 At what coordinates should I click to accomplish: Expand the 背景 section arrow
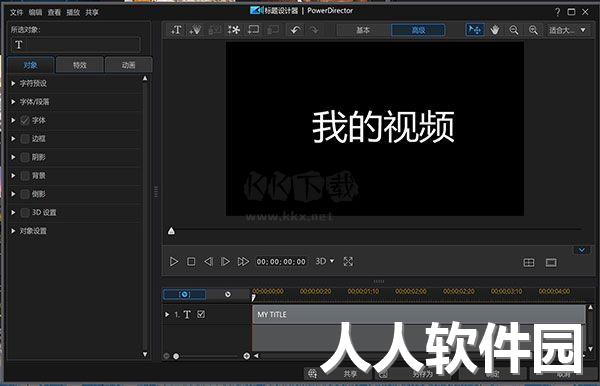pos(13,176)
